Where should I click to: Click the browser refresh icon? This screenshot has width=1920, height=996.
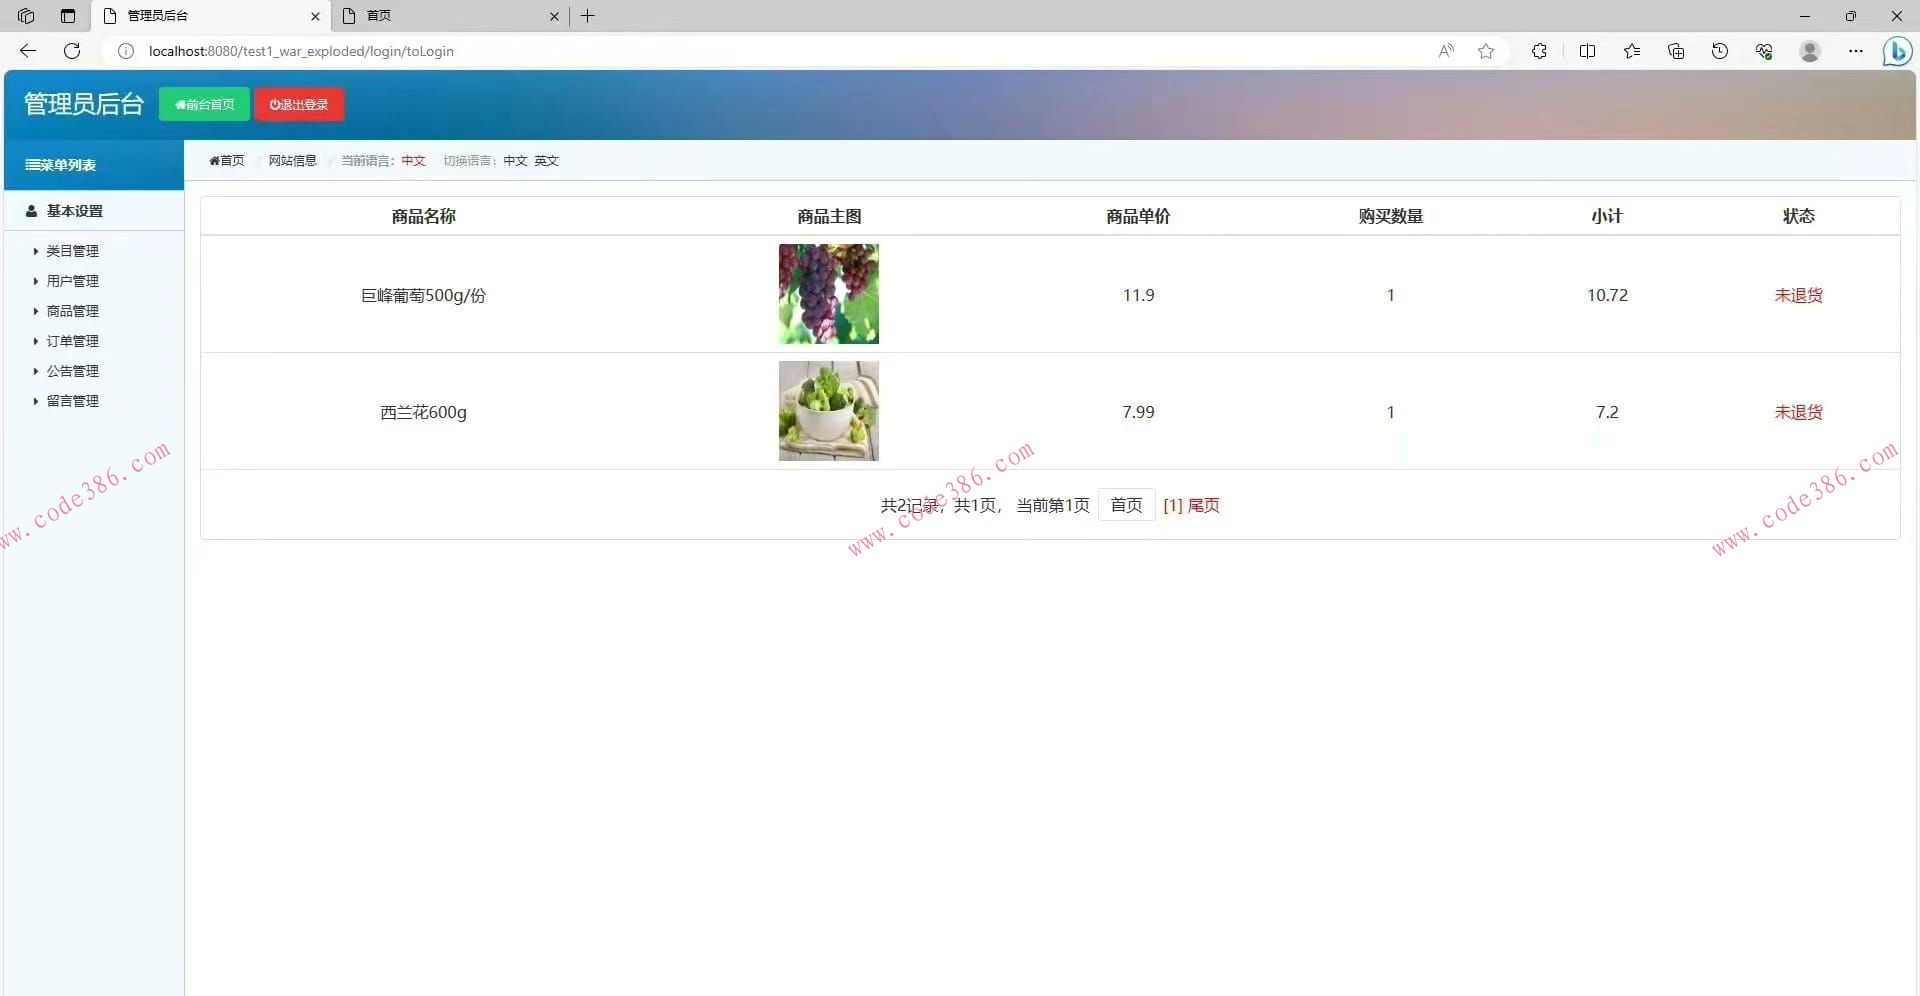pyautogui.click(x=71, y=51)
